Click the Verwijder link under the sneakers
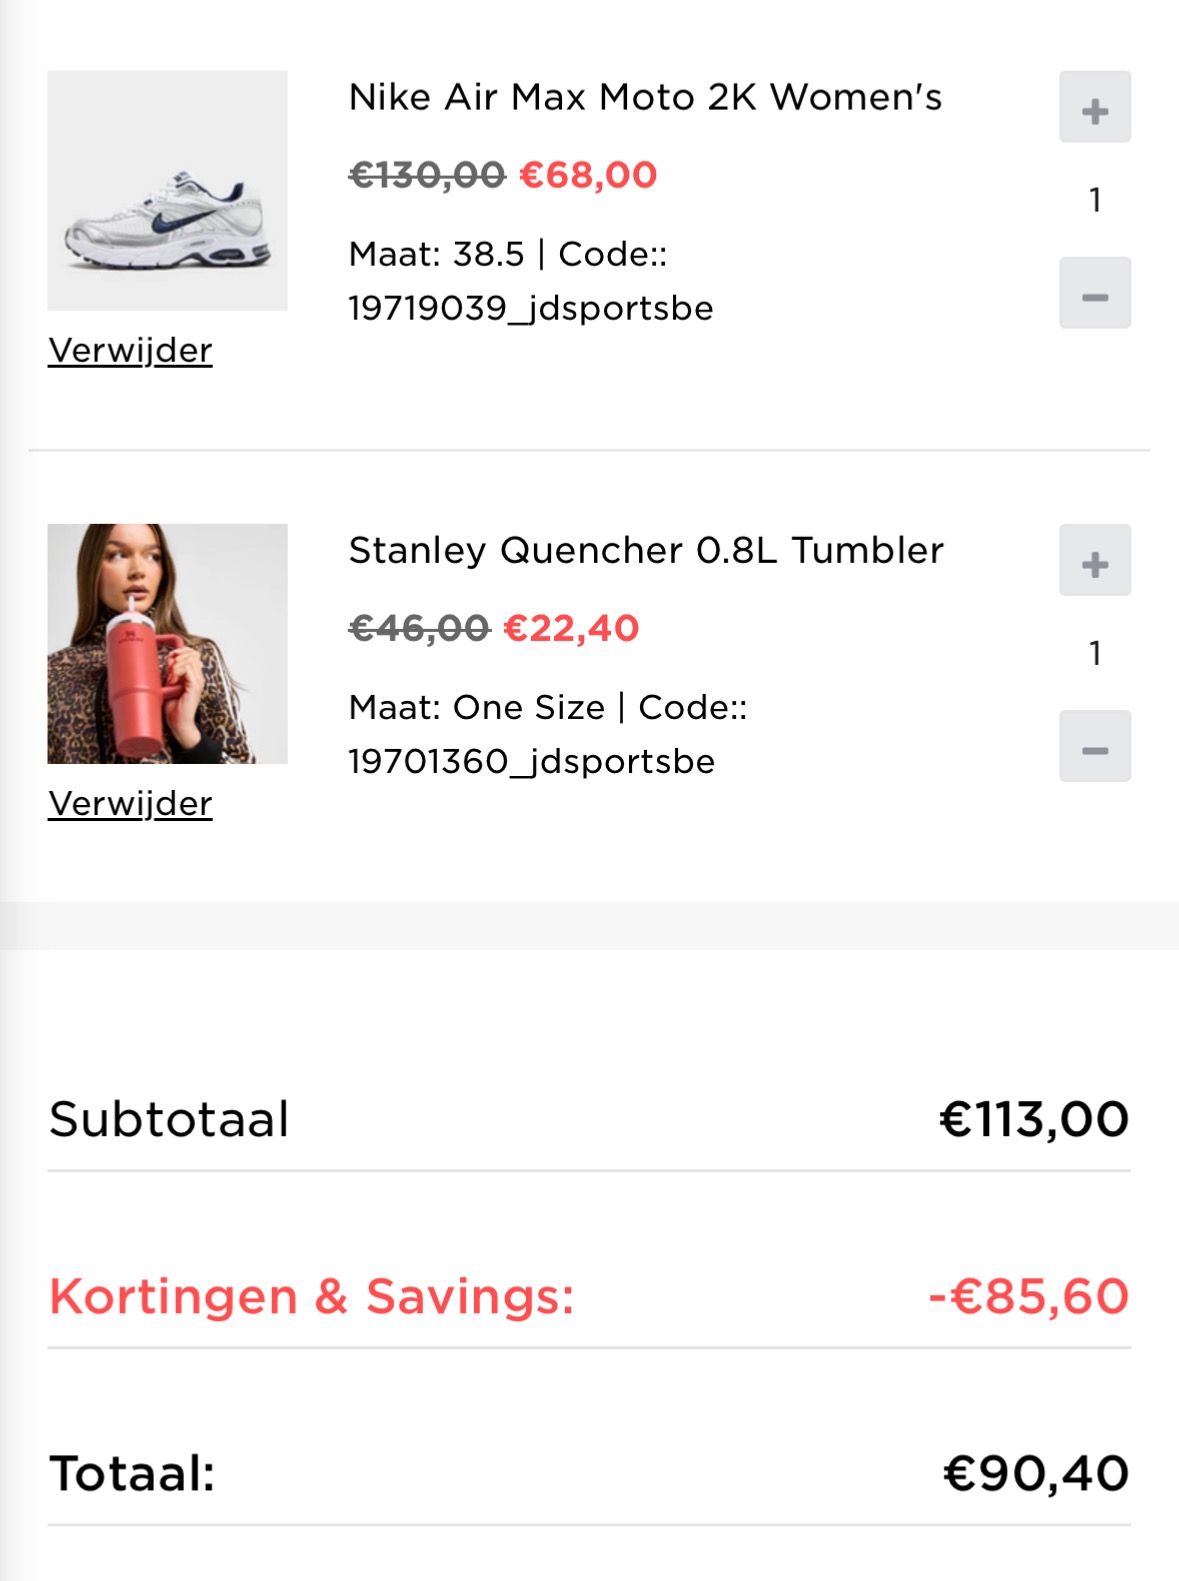 pyautogui.click(x=130, y=350)
